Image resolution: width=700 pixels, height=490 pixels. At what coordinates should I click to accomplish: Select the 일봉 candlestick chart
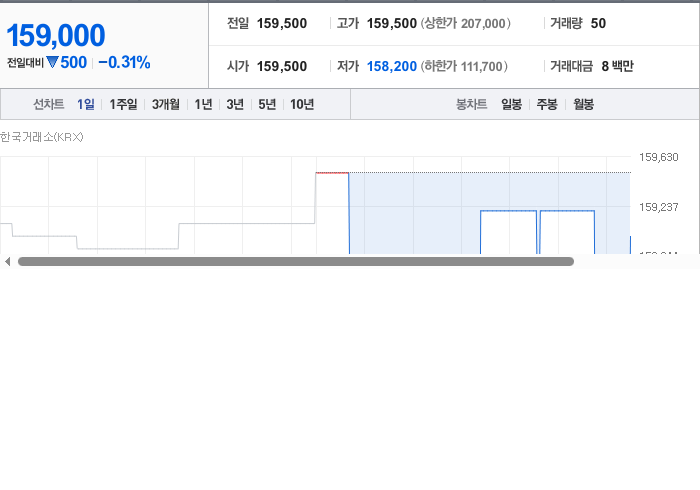[511, 104]
